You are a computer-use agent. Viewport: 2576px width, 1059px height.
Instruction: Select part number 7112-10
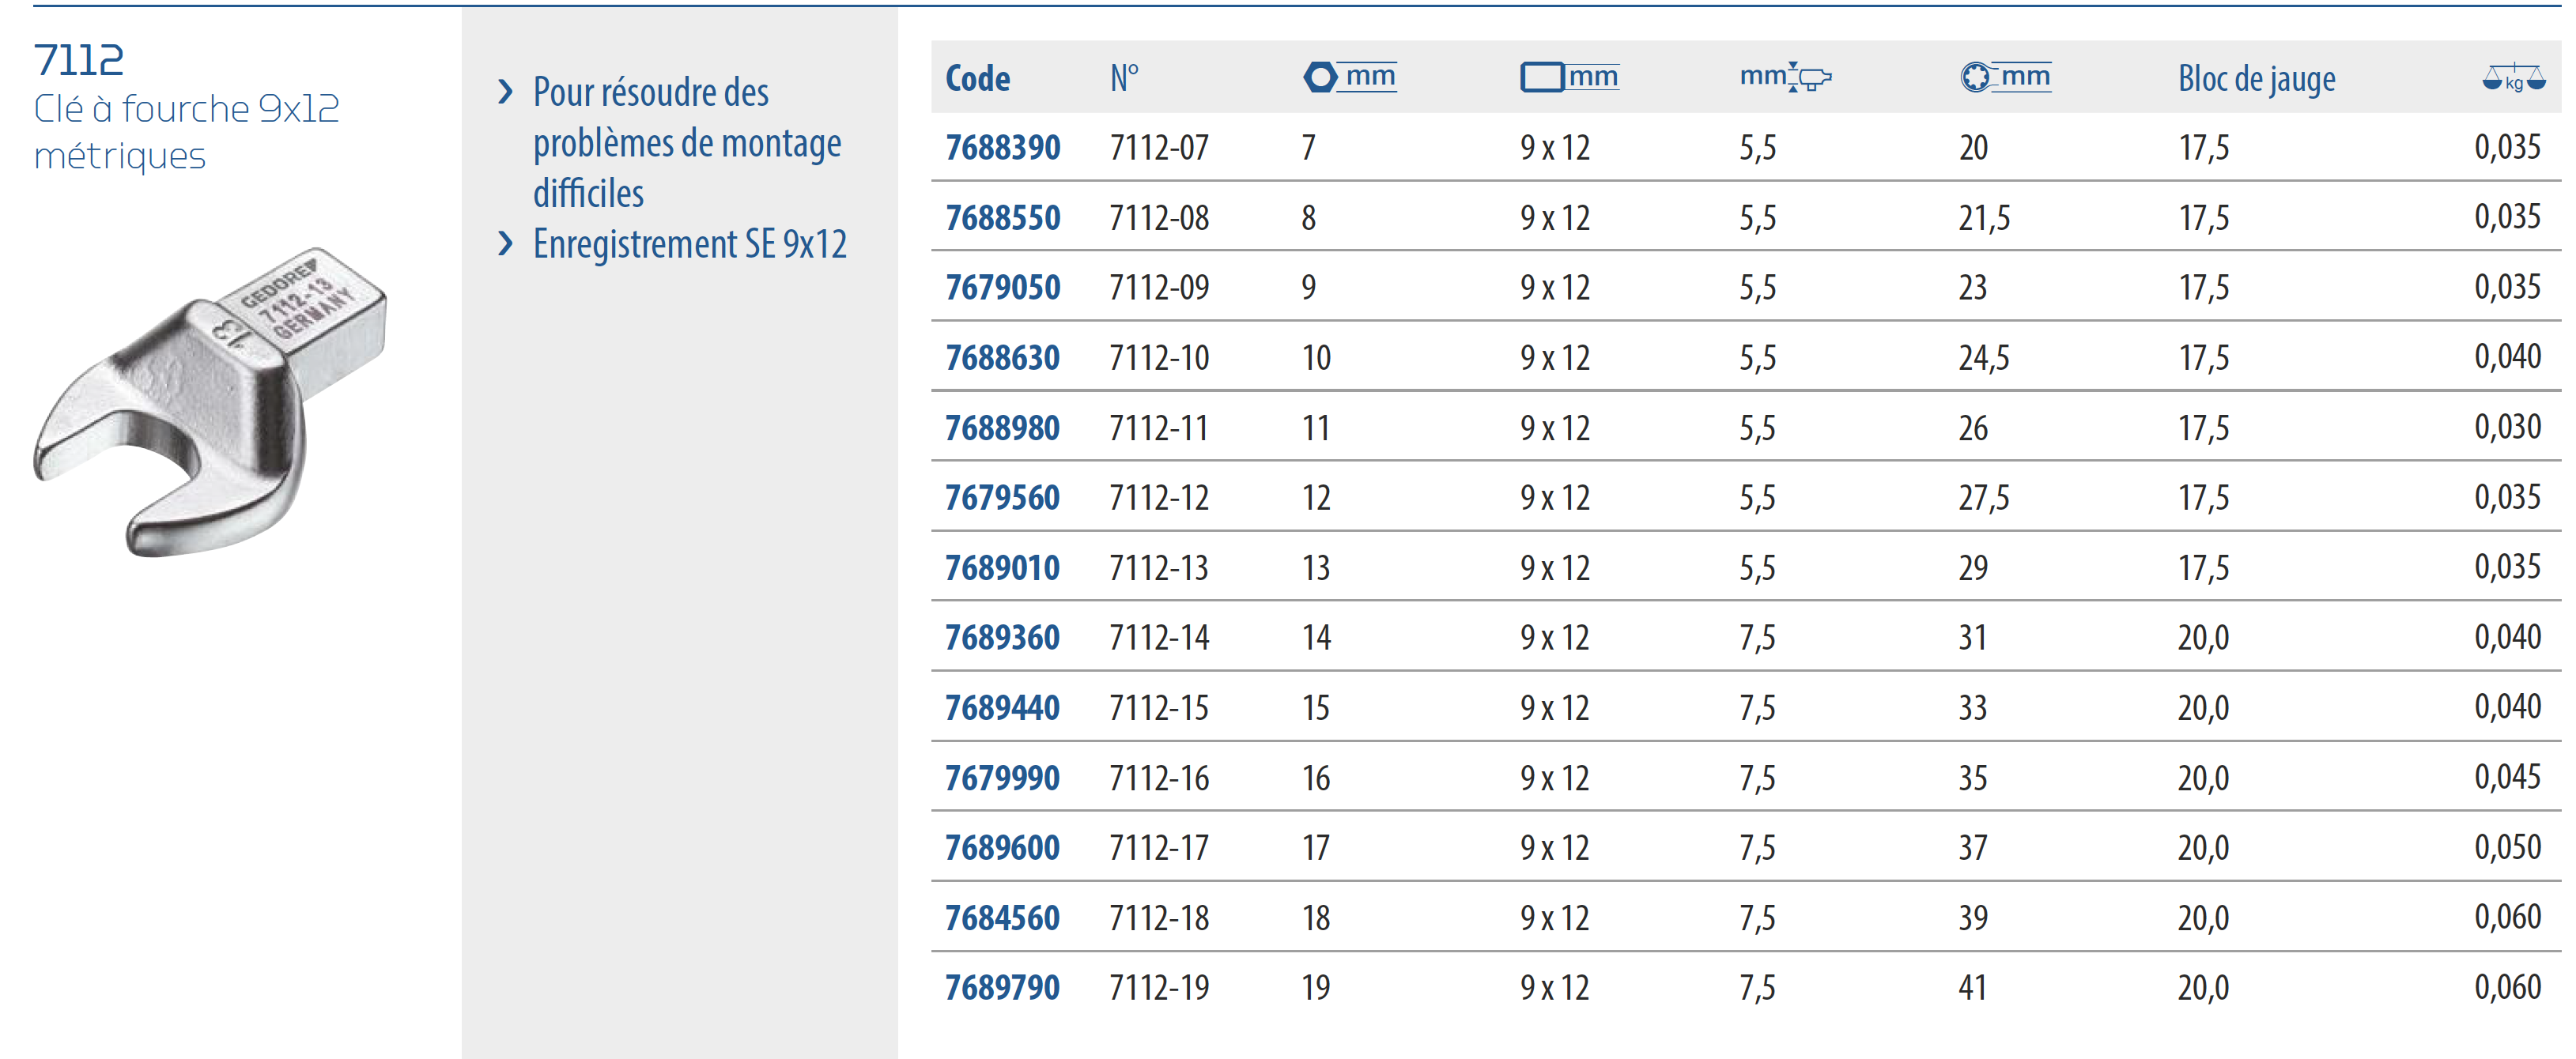tap(1160, 358)
